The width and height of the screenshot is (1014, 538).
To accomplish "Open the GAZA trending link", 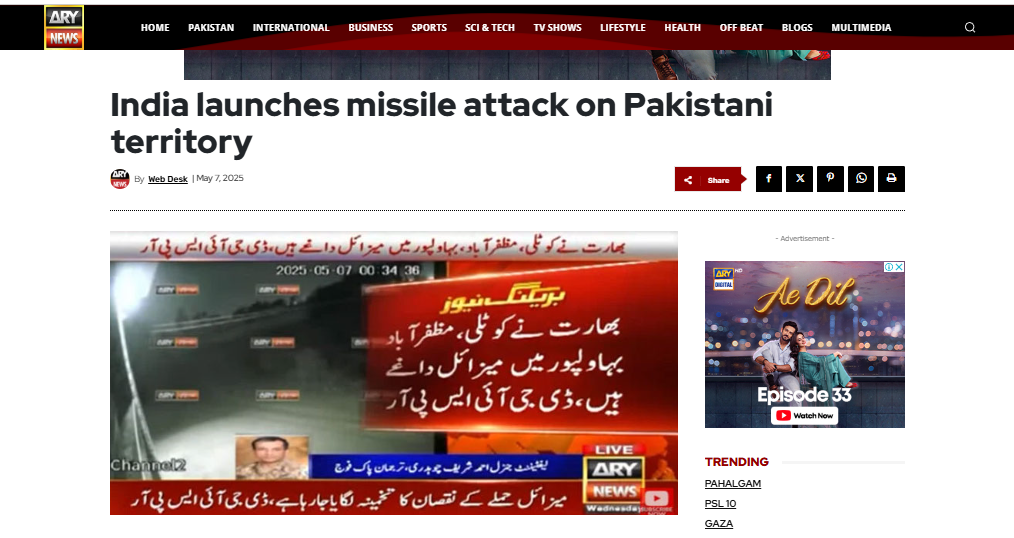I will pyautogui.click(x=718, y=524).
